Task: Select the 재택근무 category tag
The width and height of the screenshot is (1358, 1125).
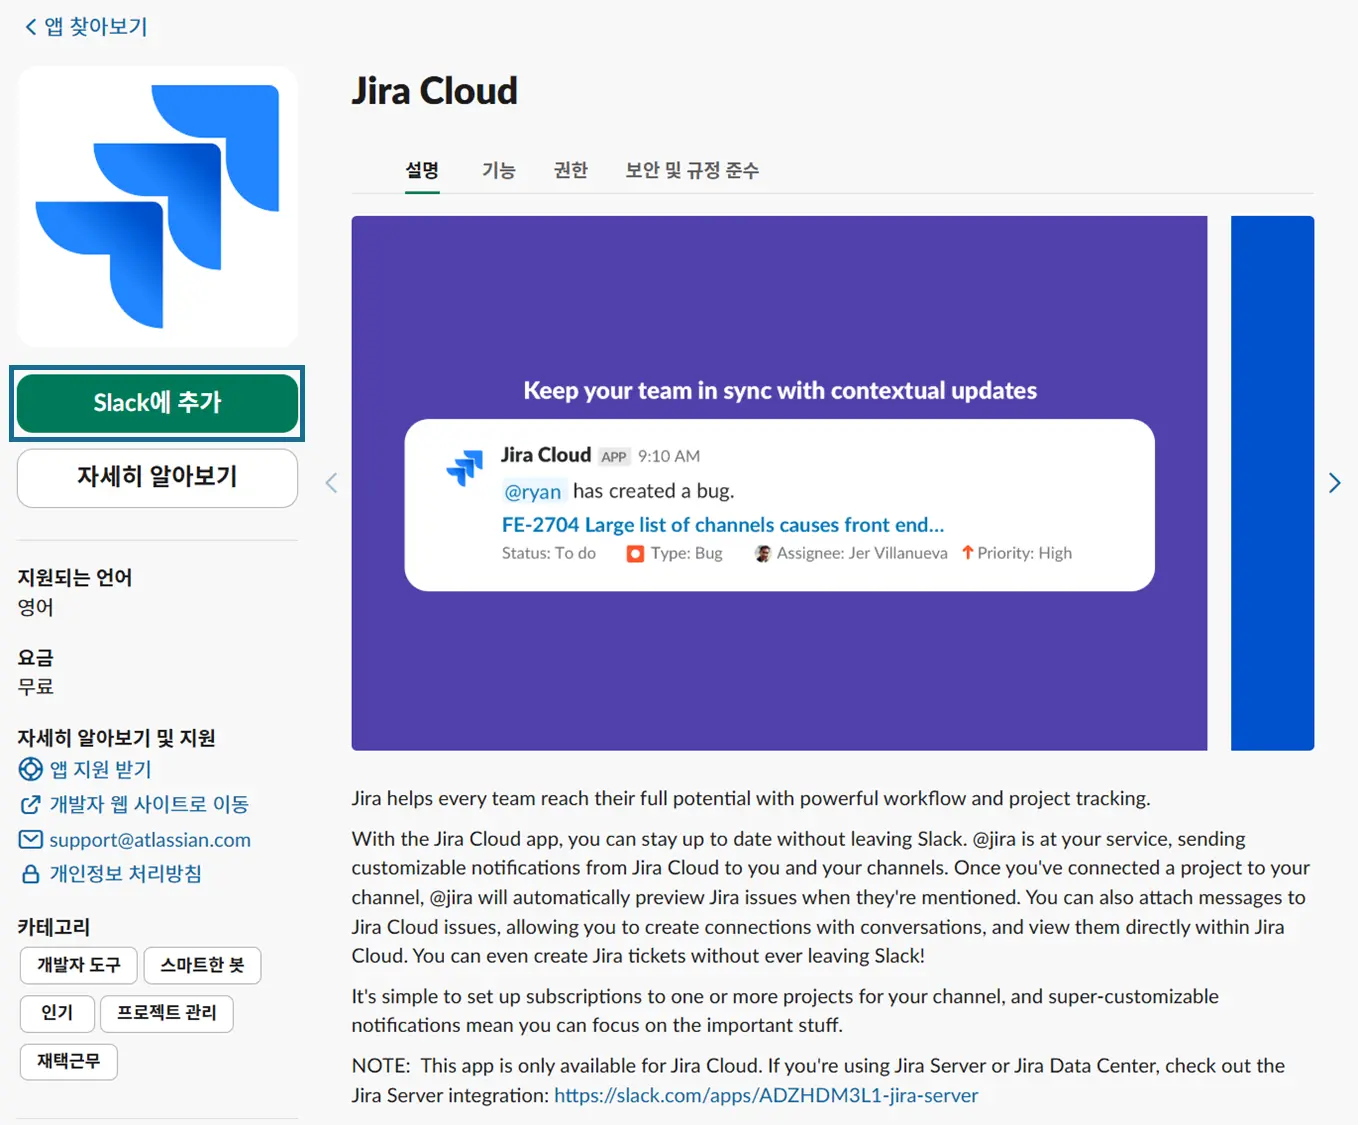Action: pos(69,1061)
